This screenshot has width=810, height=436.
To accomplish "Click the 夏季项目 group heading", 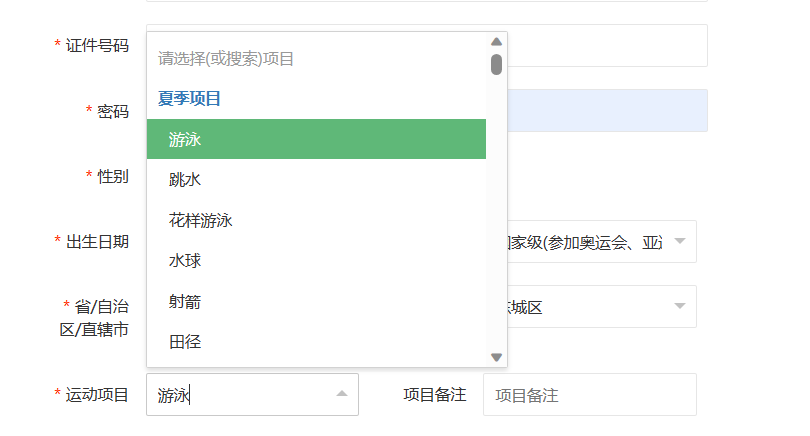I will 189,98.
